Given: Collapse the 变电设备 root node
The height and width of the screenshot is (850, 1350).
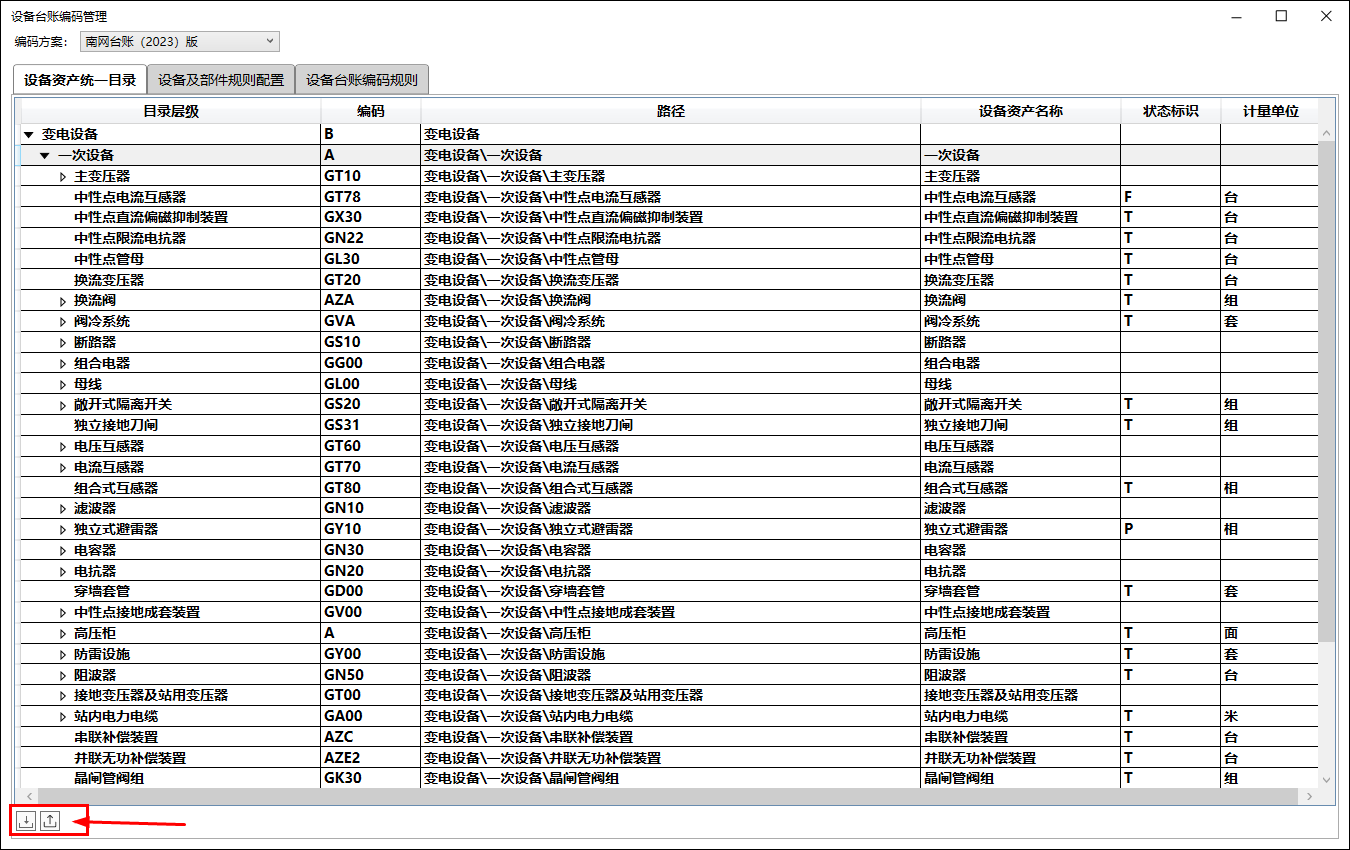Looking at the screenshot, I should point(29,134).
